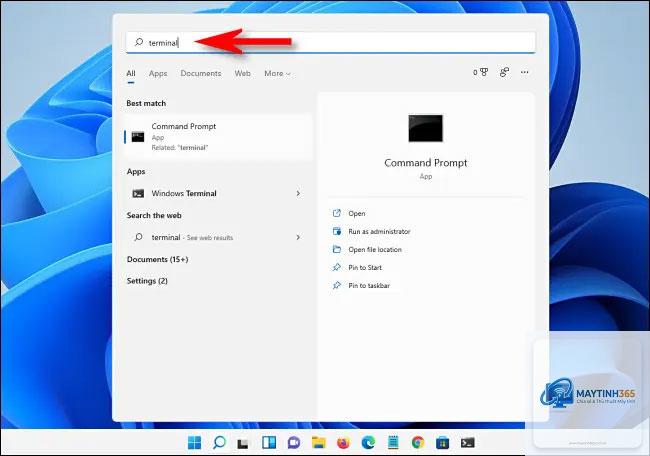This screenshot has height=456, width=650.
Task: Choose Open file location
Action: click(x=375, y=250)
